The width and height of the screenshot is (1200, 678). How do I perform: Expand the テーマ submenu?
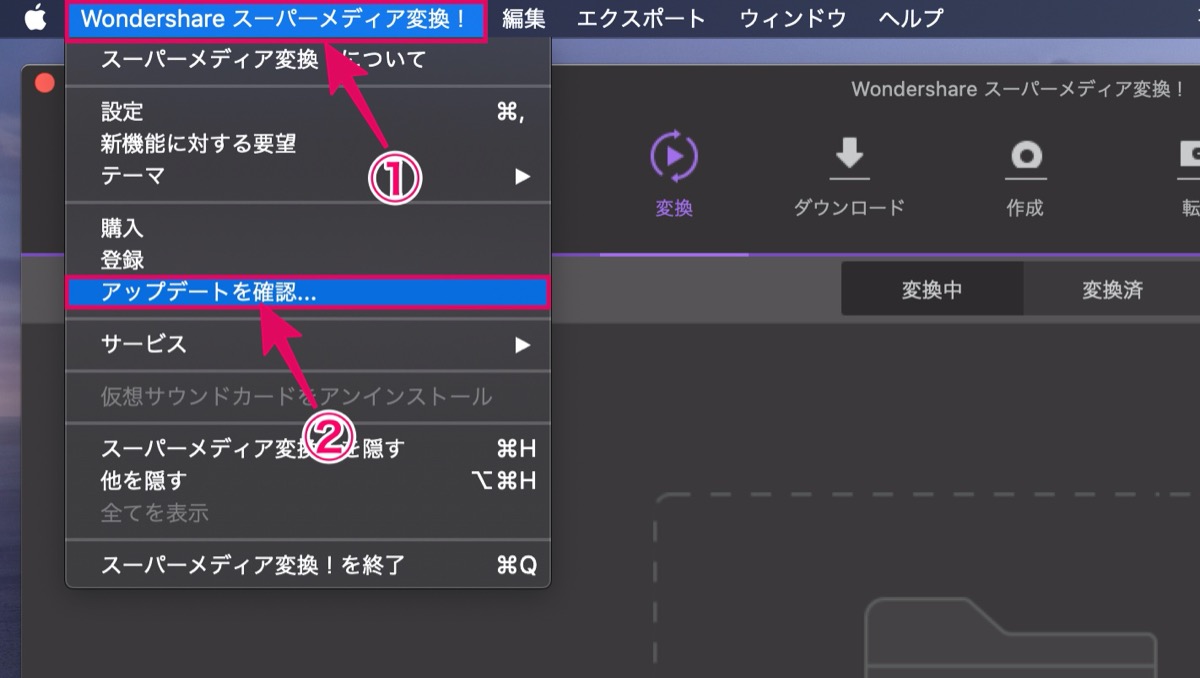coord(308,176)
